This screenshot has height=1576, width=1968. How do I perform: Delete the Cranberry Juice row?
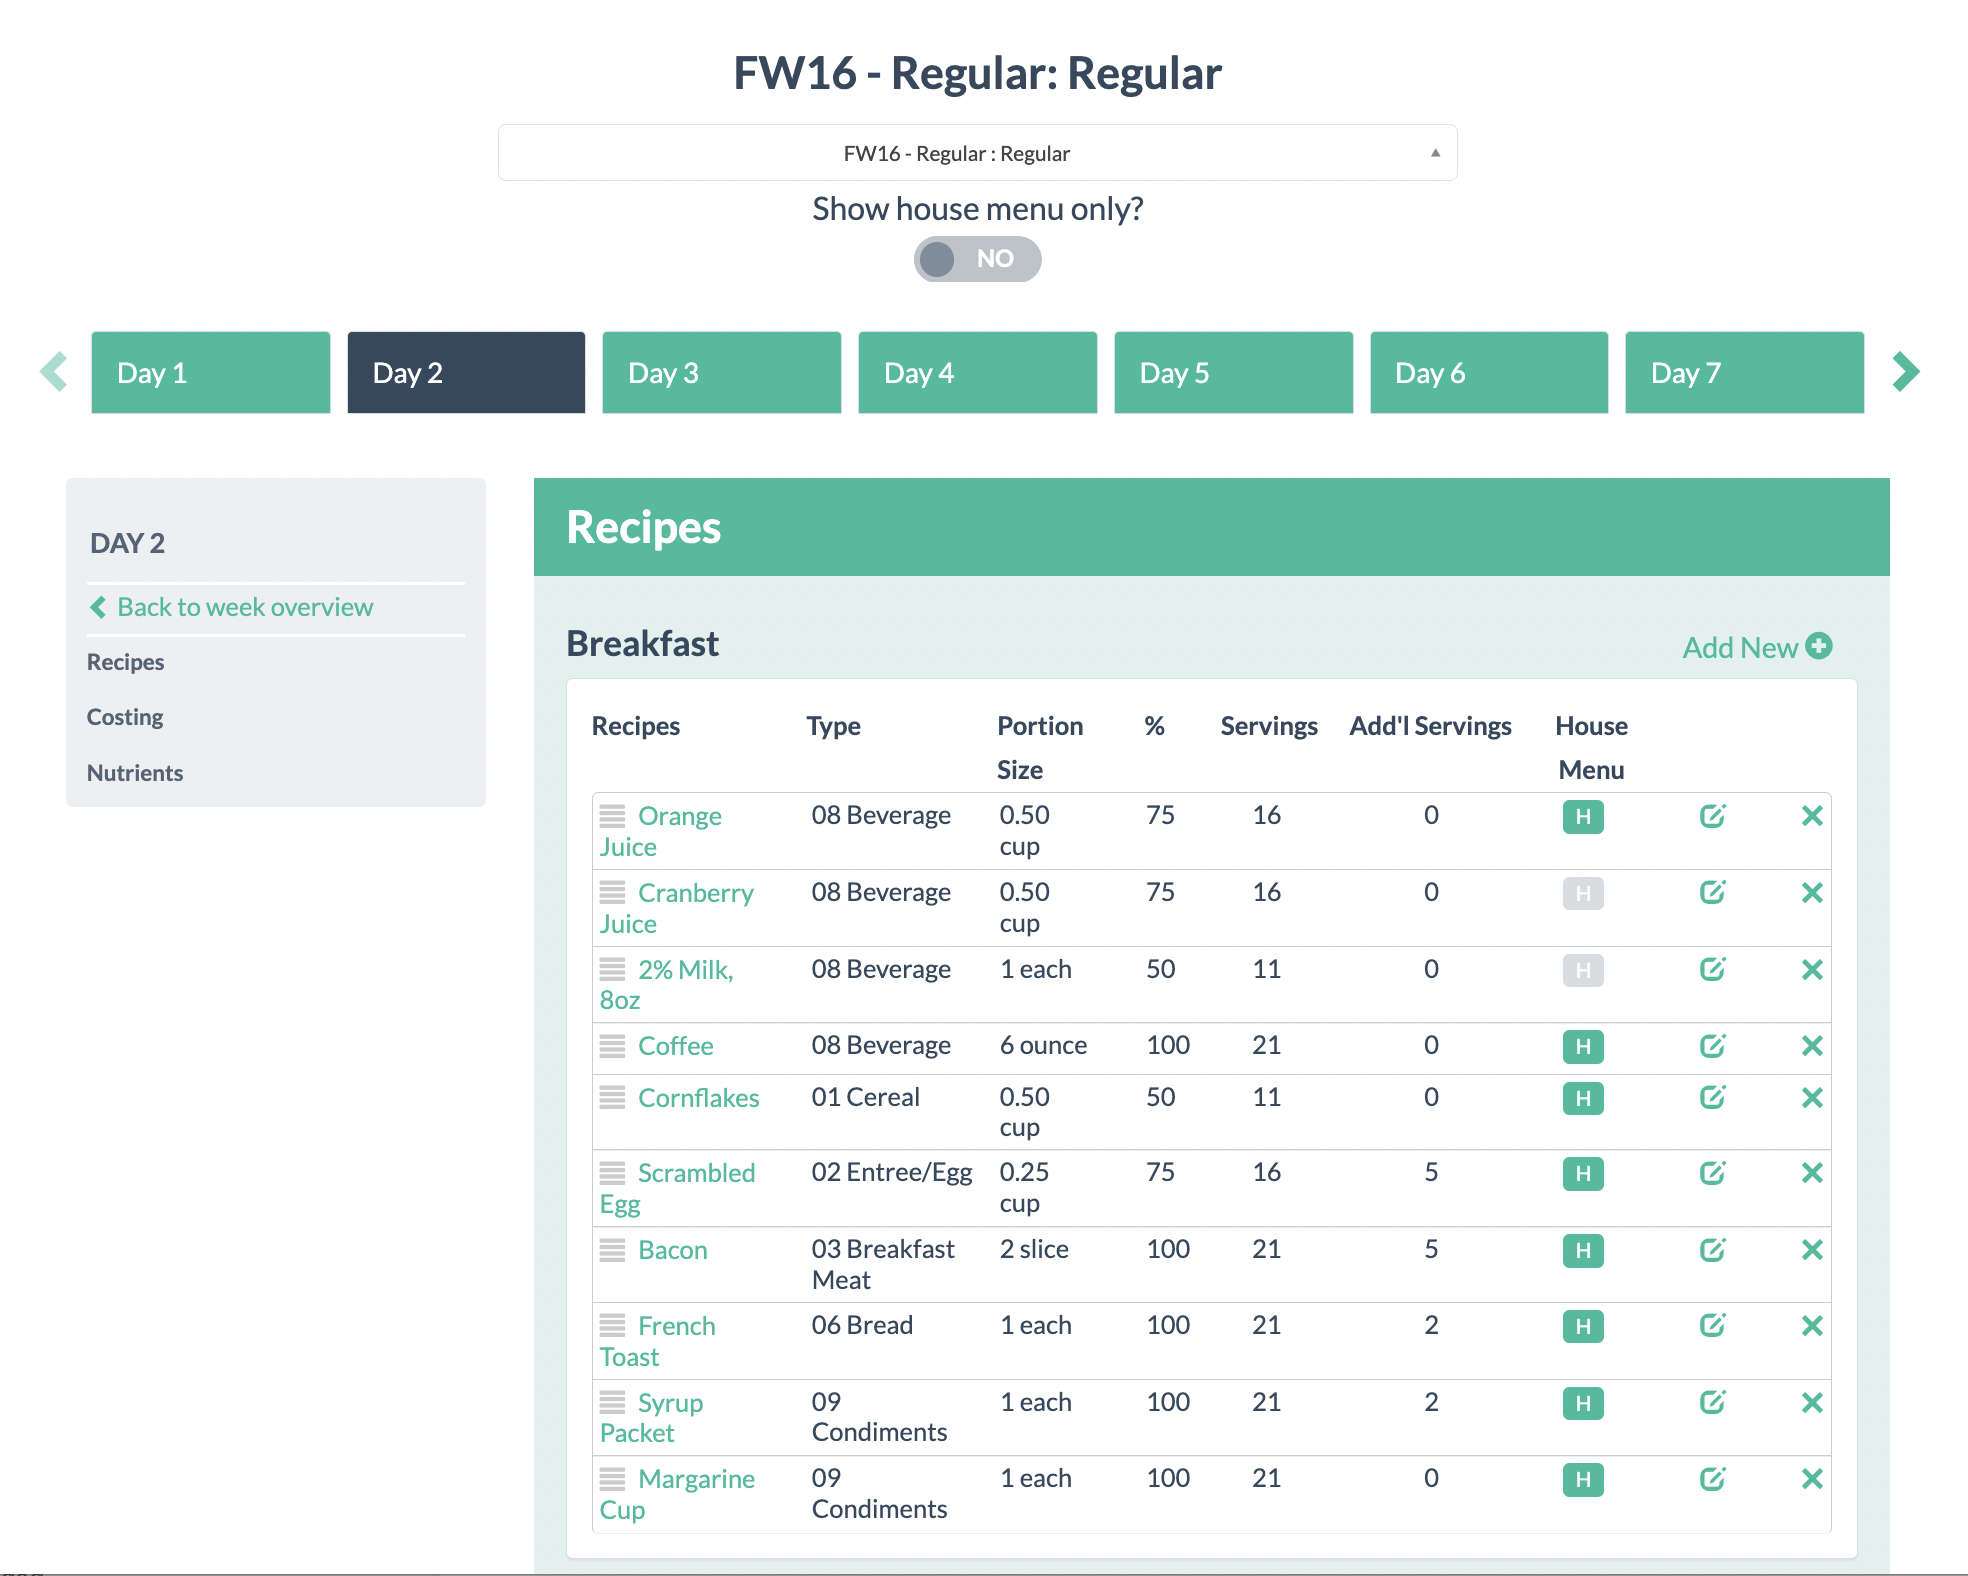tap(1811, 893)
